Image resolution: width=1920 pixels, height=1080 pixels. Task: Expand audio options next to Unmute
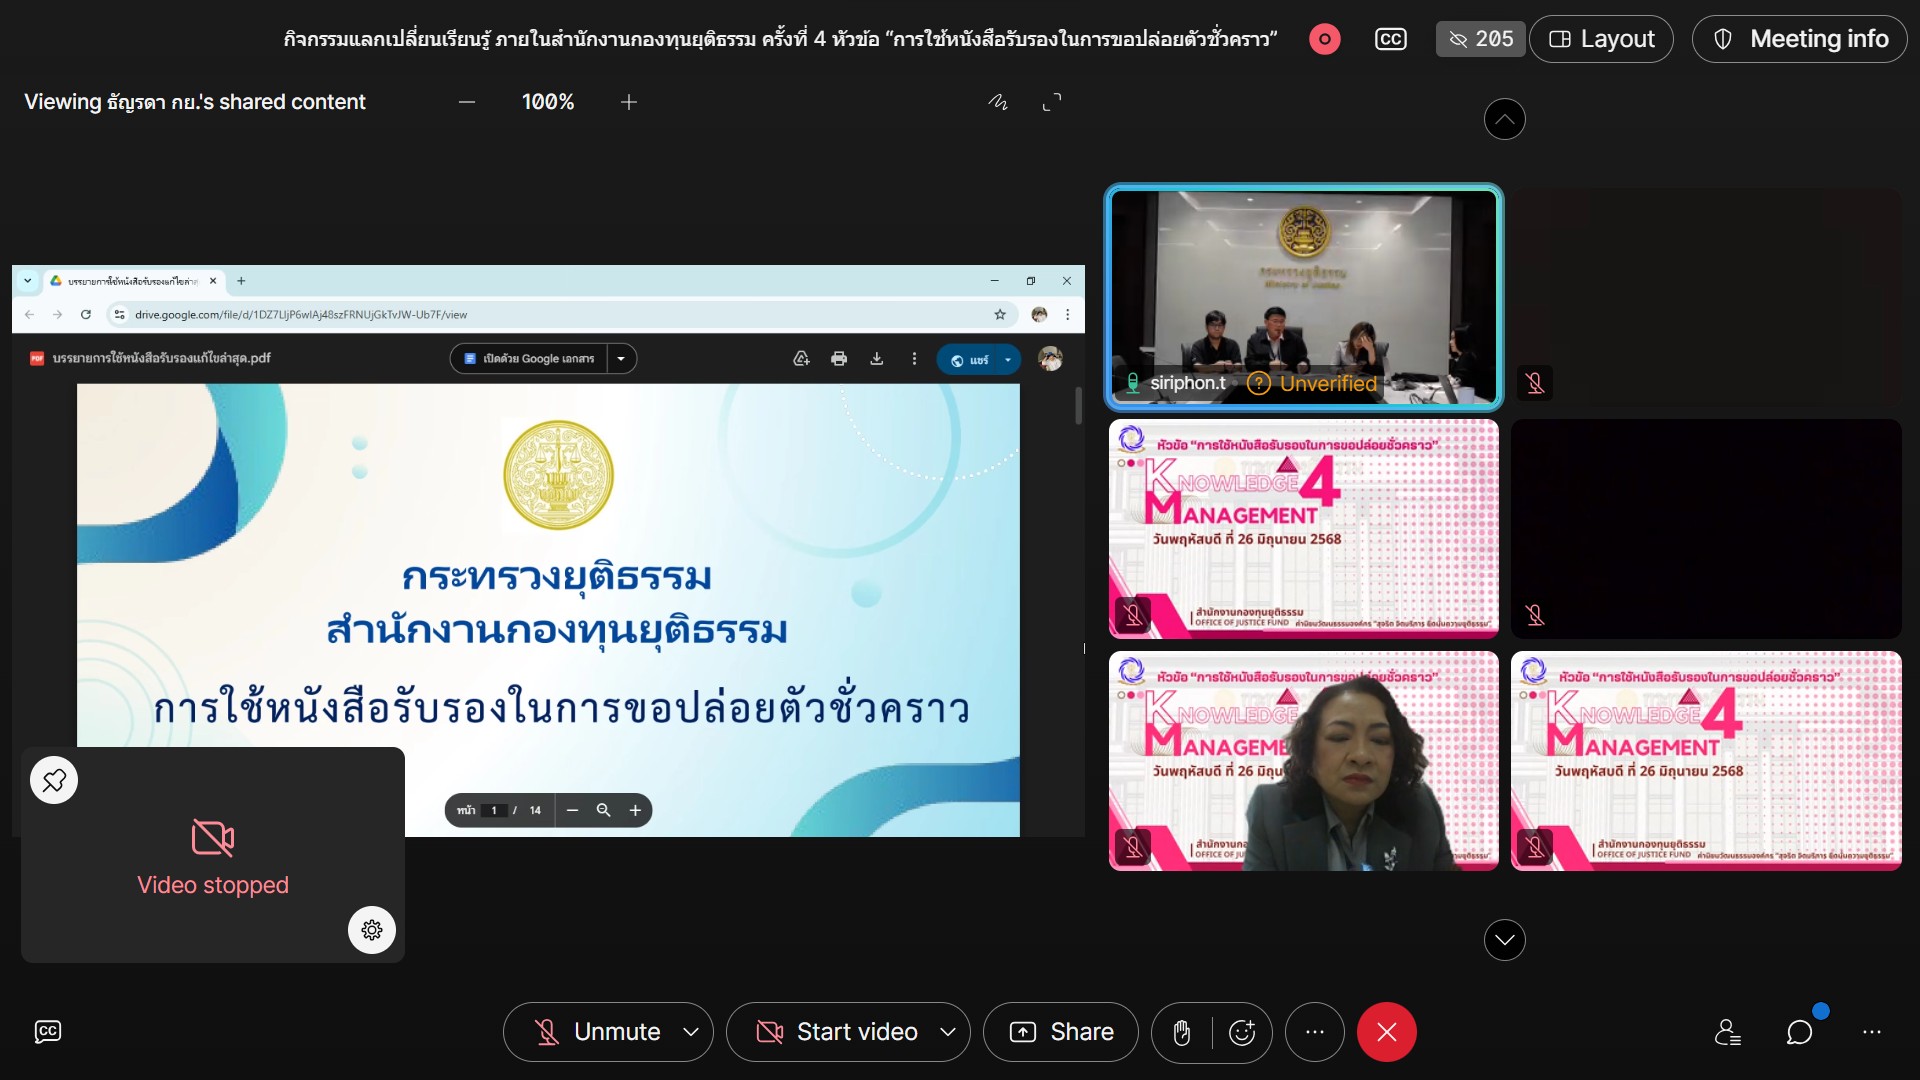click(691, 1032)
